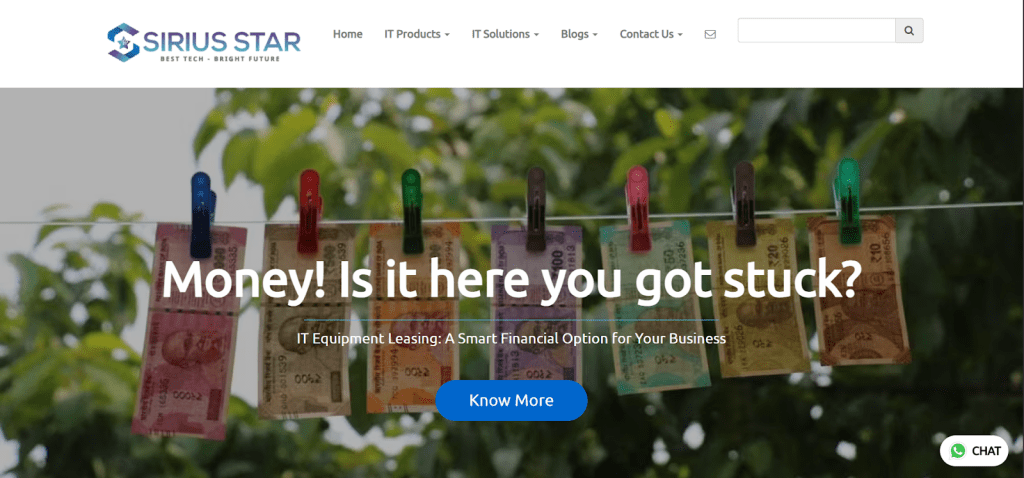Click the "Money! Is it here you got stuck?" headline
1024x478 pixels.
[511, 279]
